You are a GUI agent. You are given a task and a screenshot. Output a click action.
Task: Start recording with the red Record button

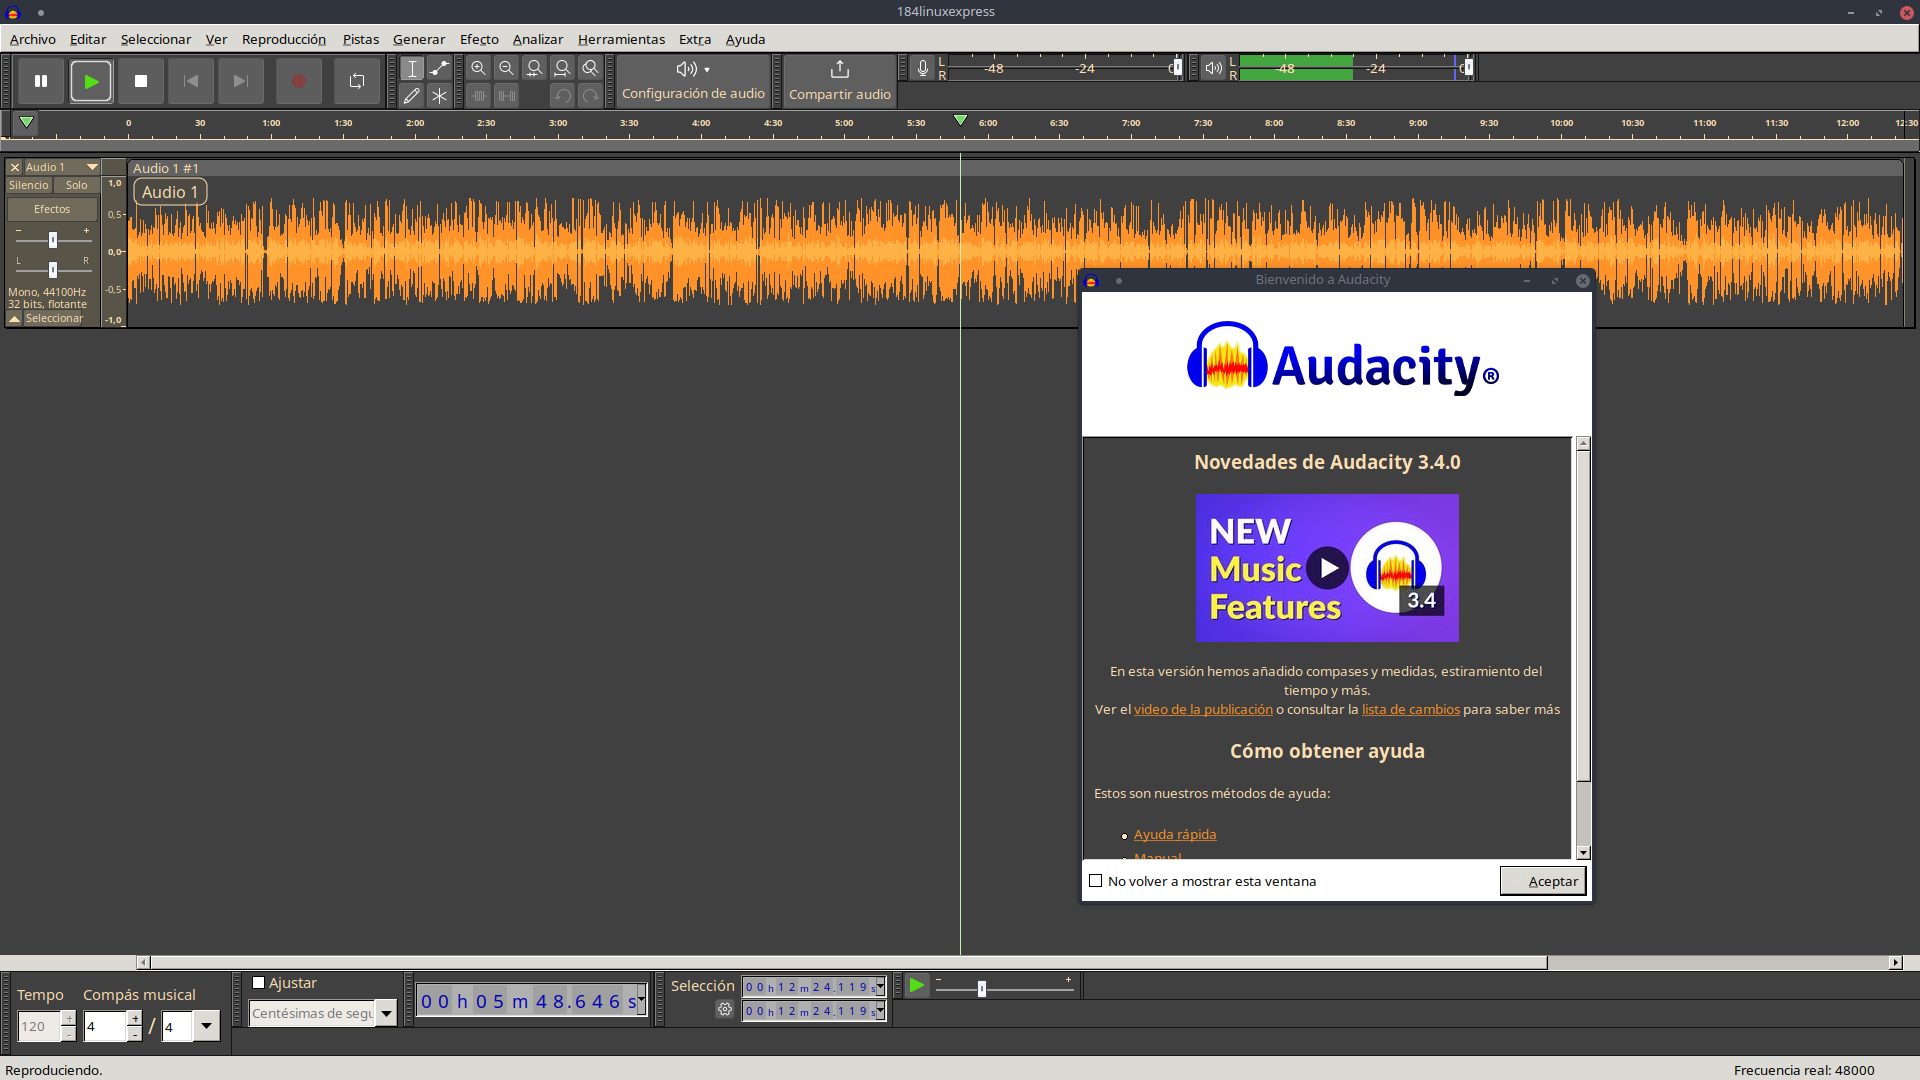pyautogui.click(x=298, y=81)
